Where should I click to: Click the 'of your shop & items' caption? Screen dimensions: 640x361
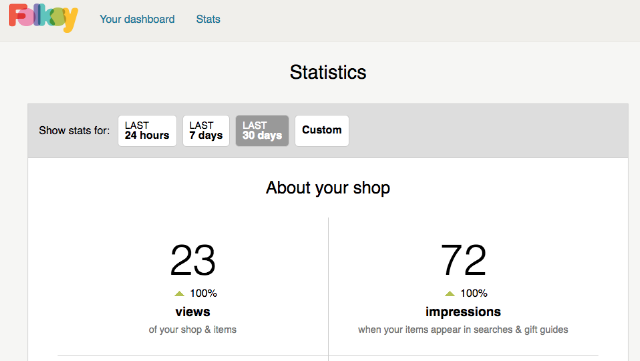tap(193, 330)
